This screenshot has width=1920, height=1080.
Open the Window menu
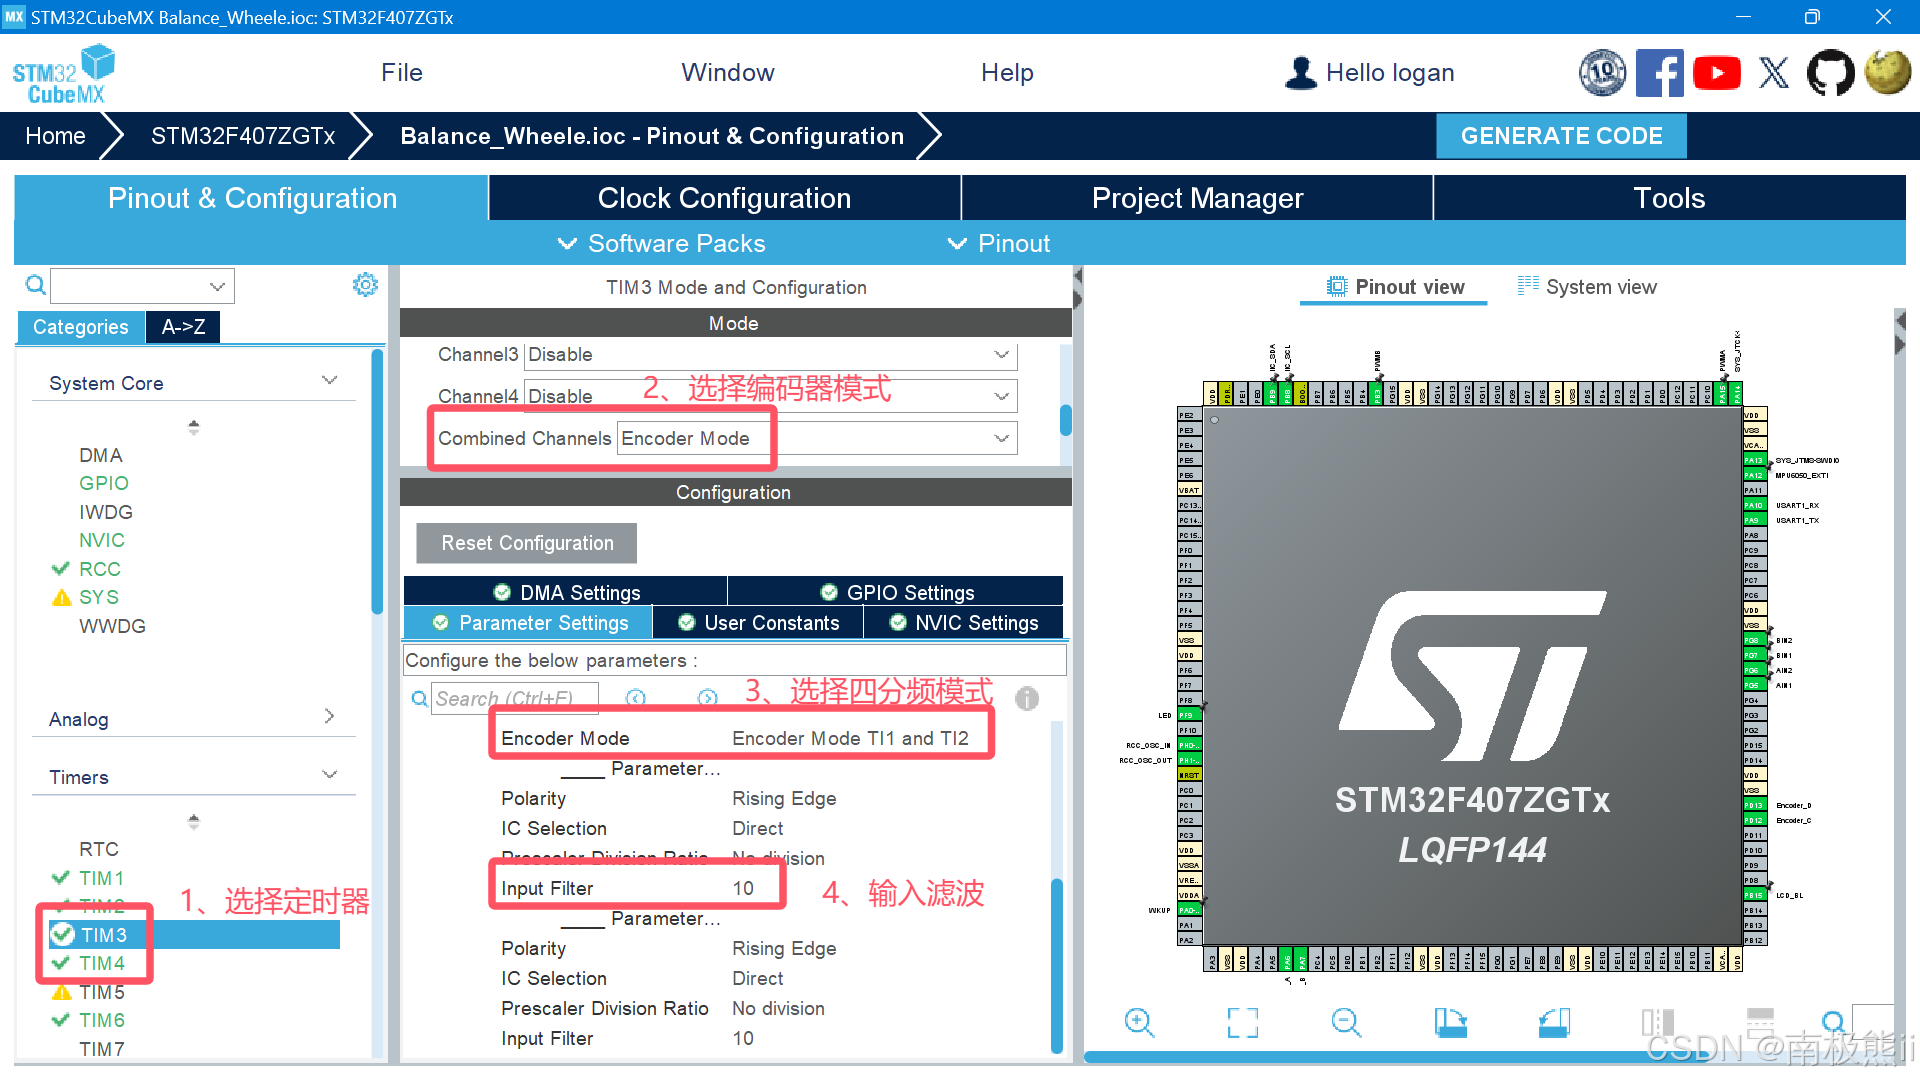coord(728,73)
